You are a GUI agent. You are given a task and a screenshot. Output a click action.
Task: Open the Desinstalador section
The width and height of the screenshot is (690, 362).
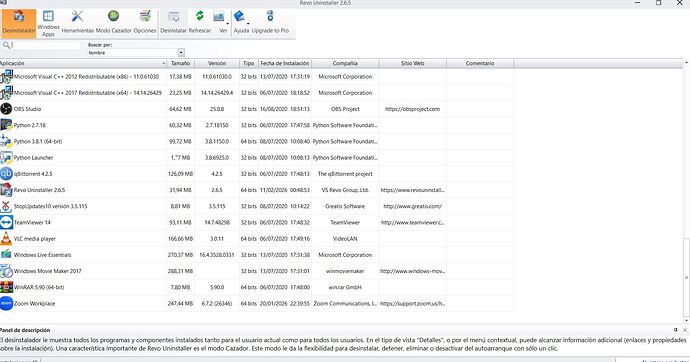click(x=19, y=23)
